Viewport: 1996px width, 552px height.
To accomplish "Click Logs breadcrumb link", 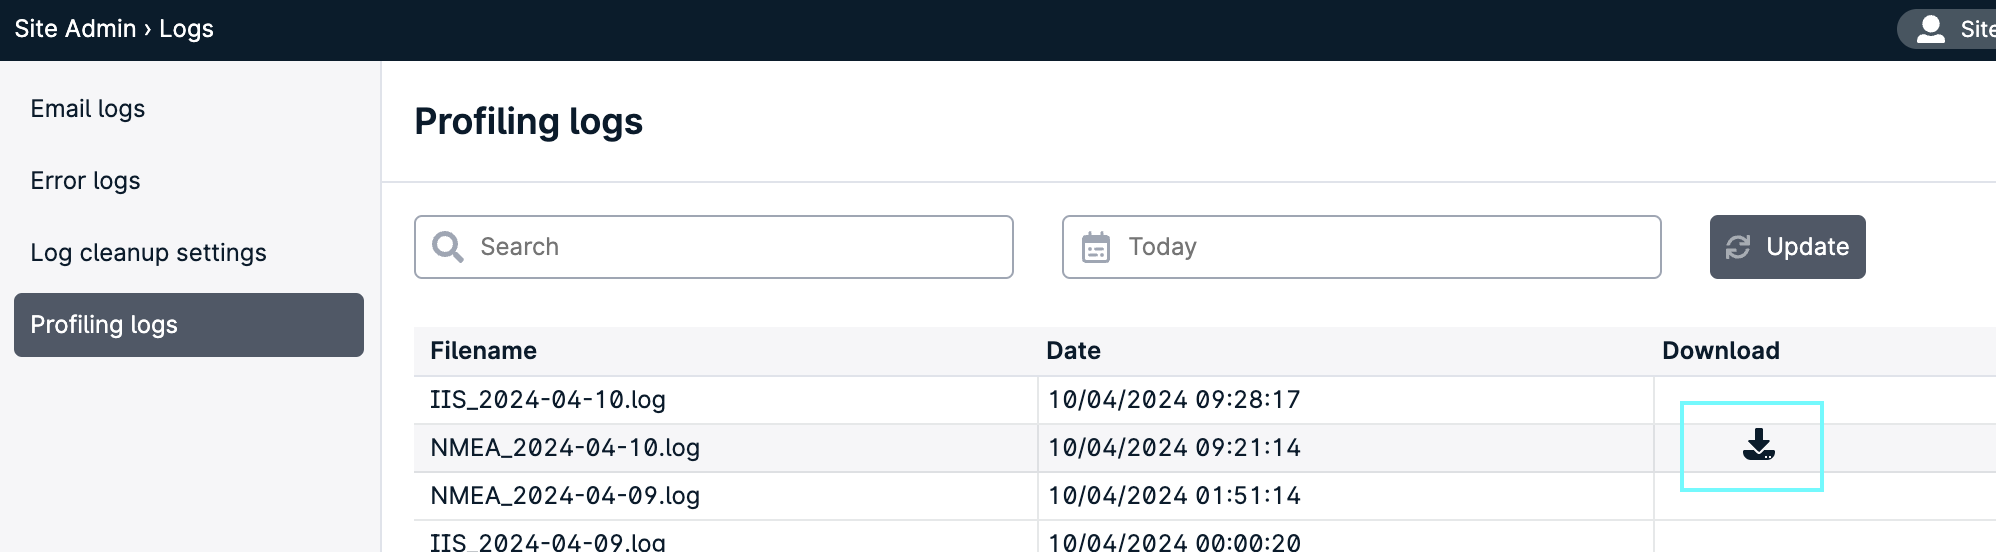I will pos(186,29).
